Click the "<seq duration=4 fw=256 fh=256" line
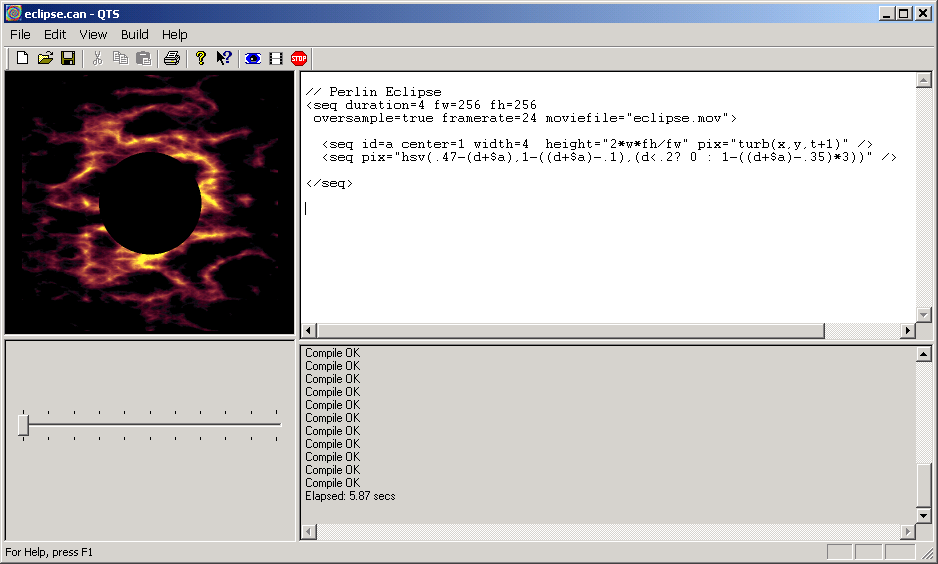938x564 pixels. 421,105
